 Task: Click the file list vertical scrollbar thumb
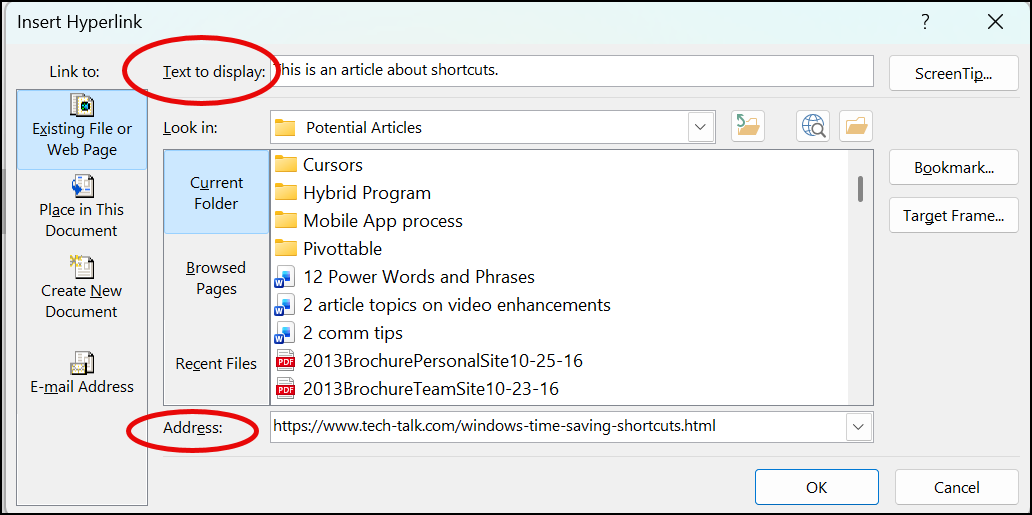pos(860,189)
